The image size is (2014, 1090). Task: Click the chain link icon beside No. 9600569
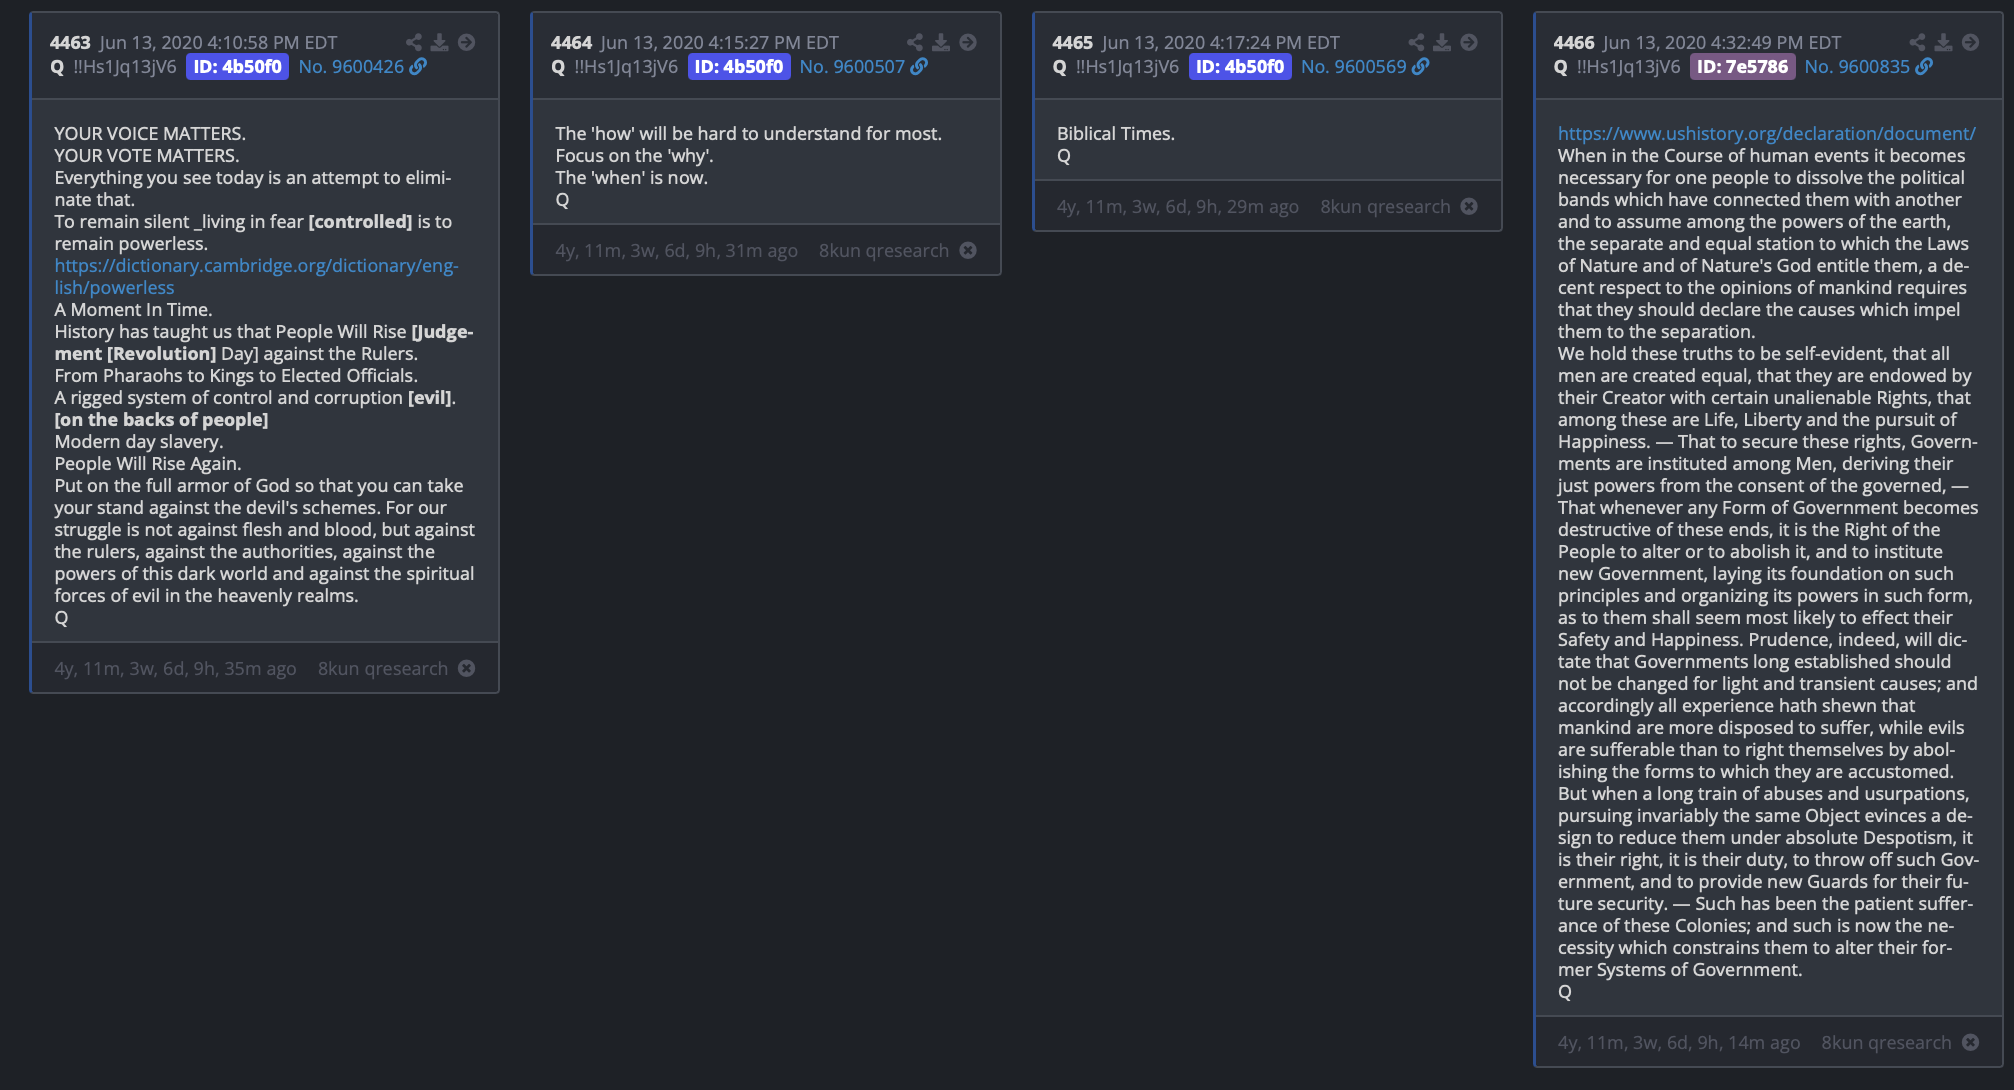click(1421, 66)
